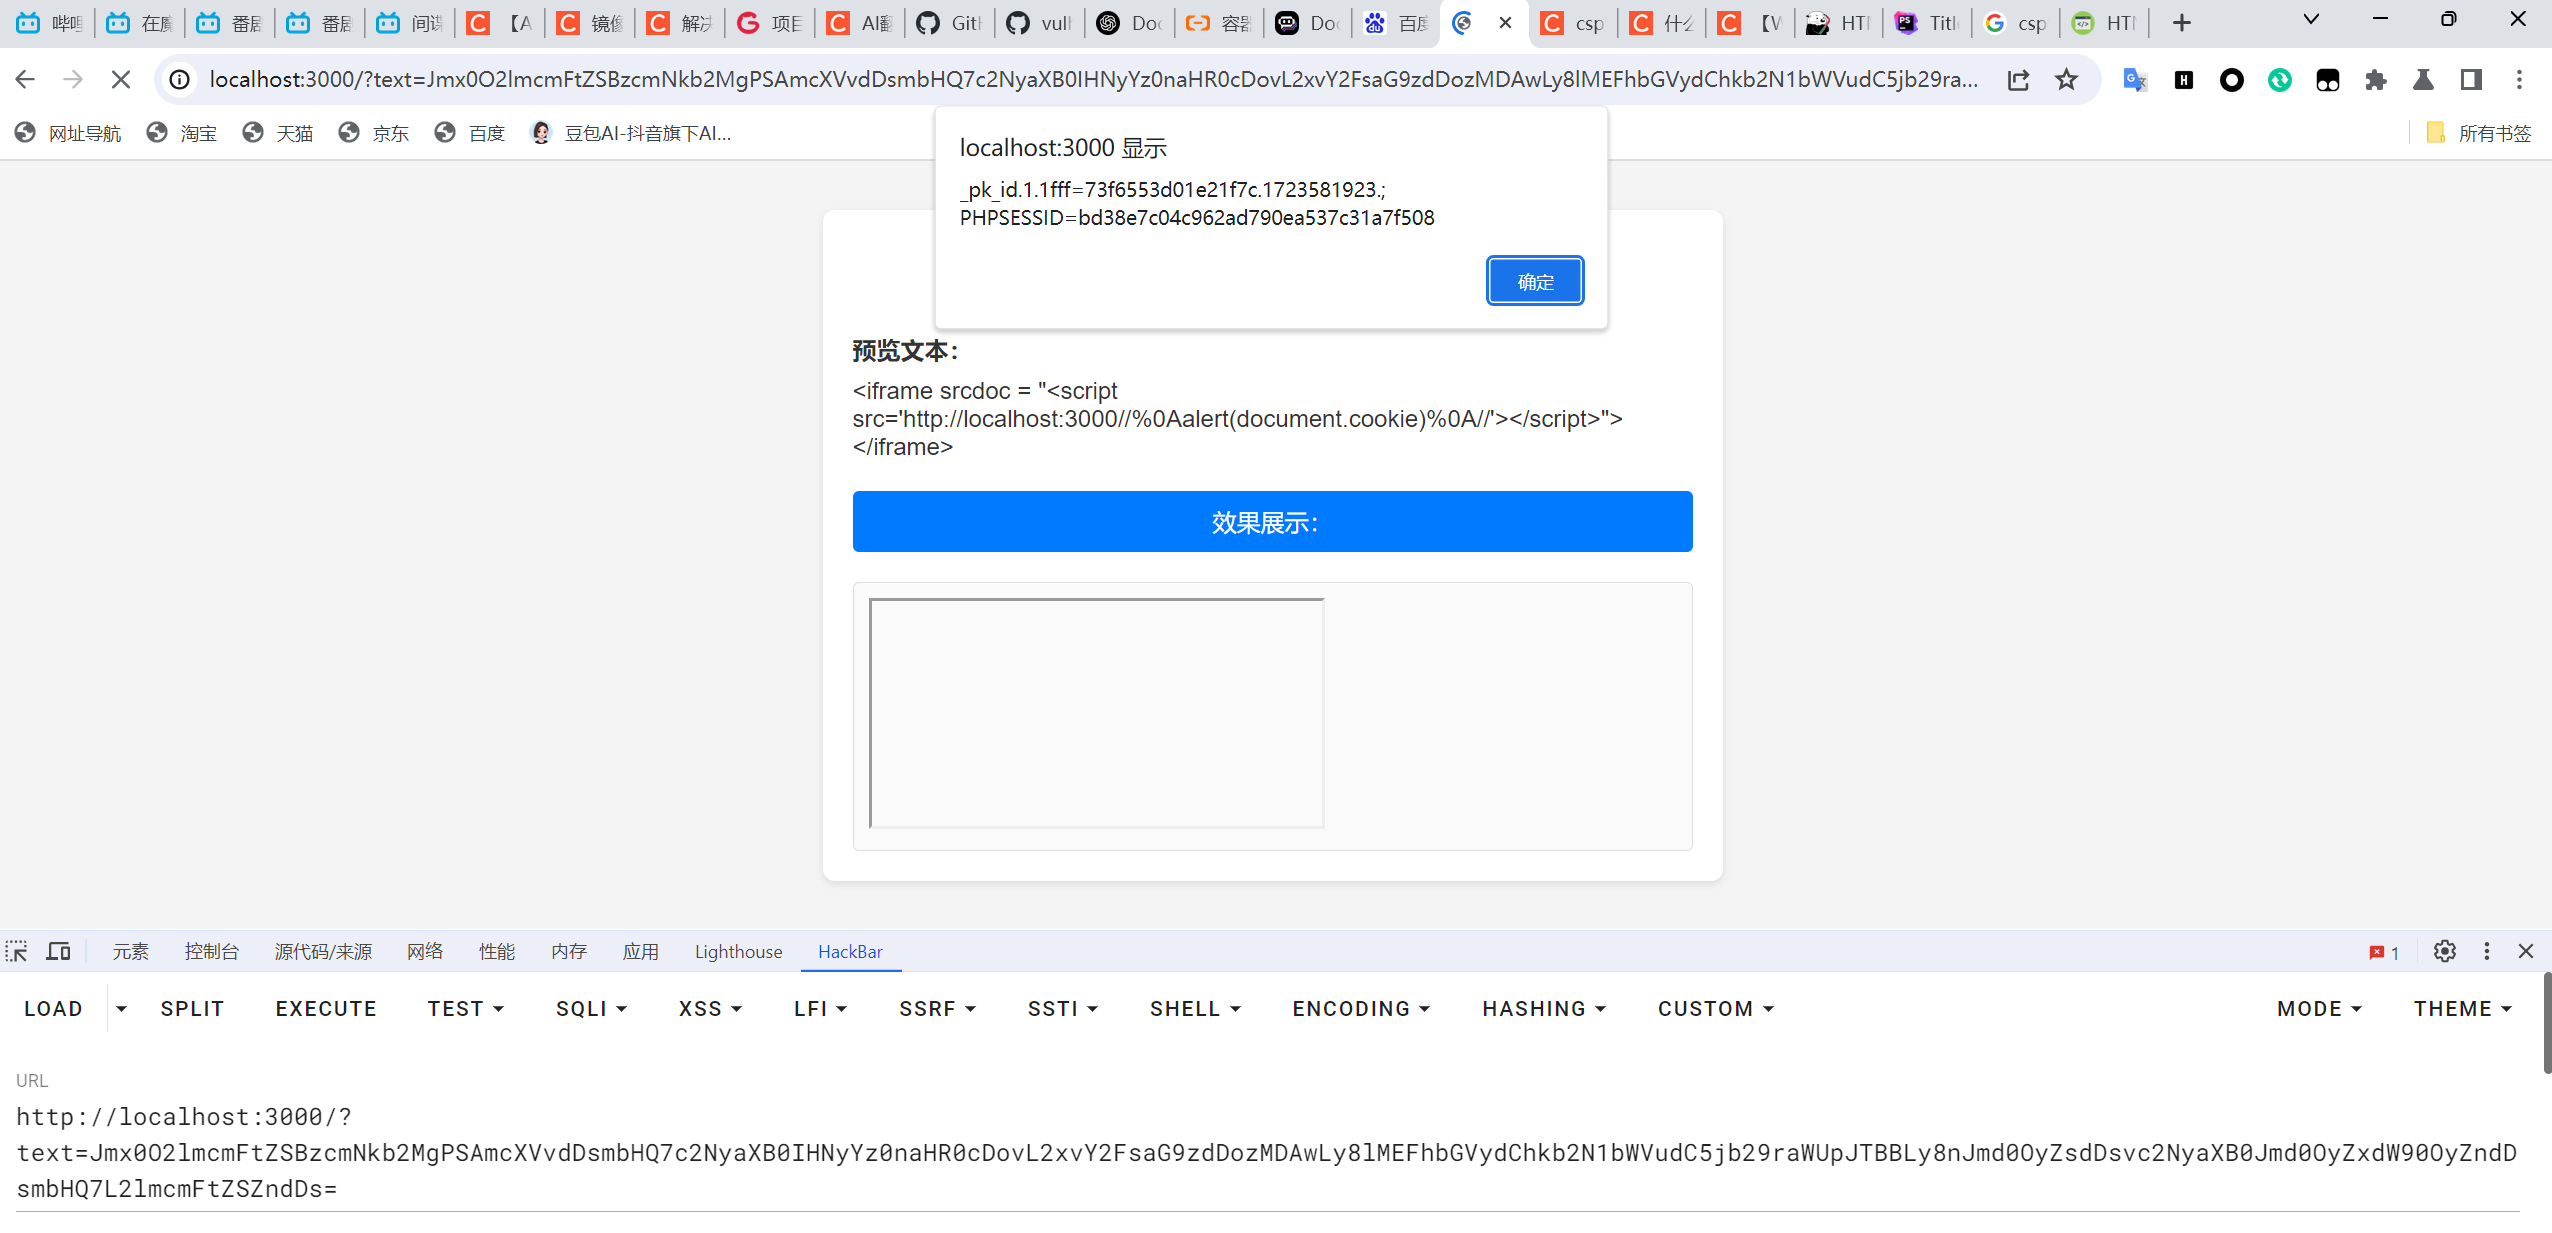This screenshot has width=2552, height=1233.
Task: Toggle the browser side panel
Action: [2471, 80]
